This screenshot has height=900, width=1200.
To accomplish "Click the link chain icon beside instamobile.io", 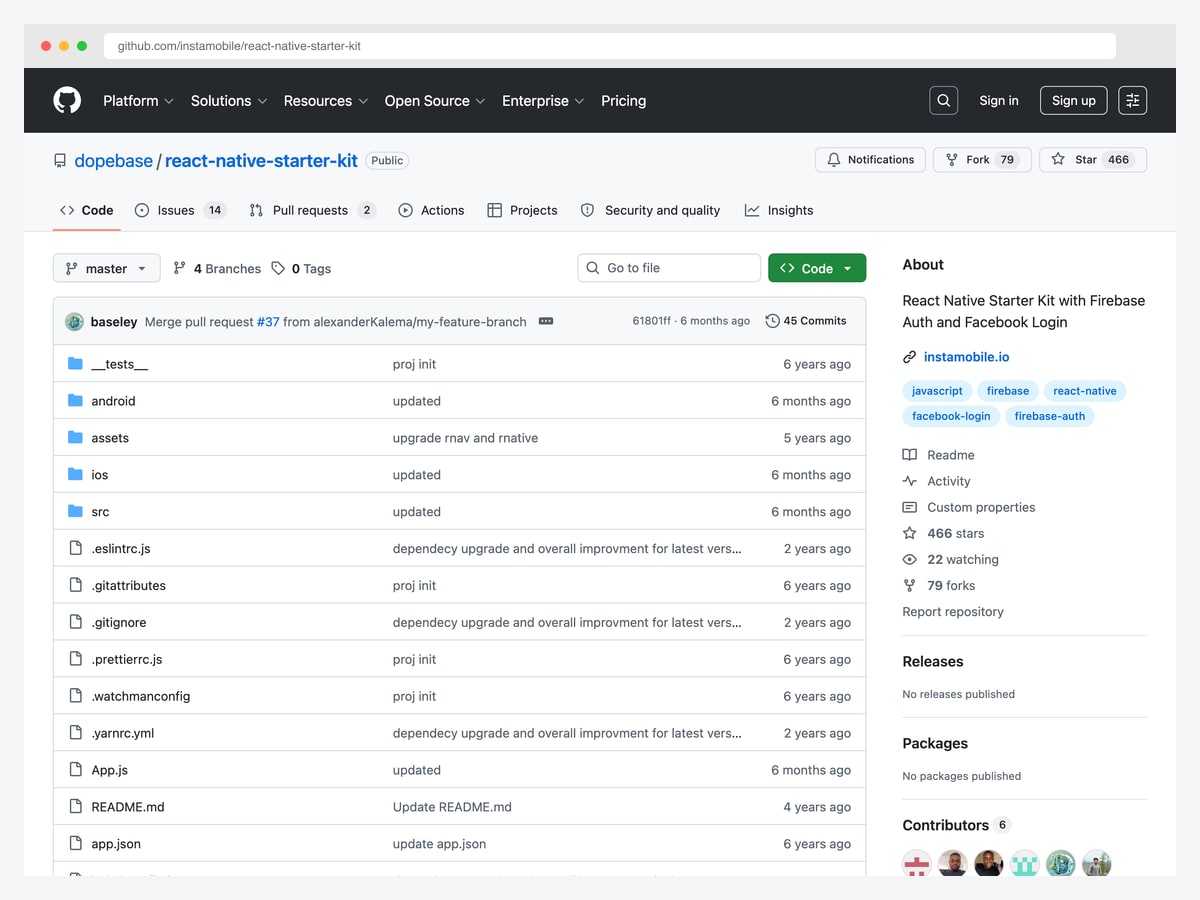I will [909, 357].
